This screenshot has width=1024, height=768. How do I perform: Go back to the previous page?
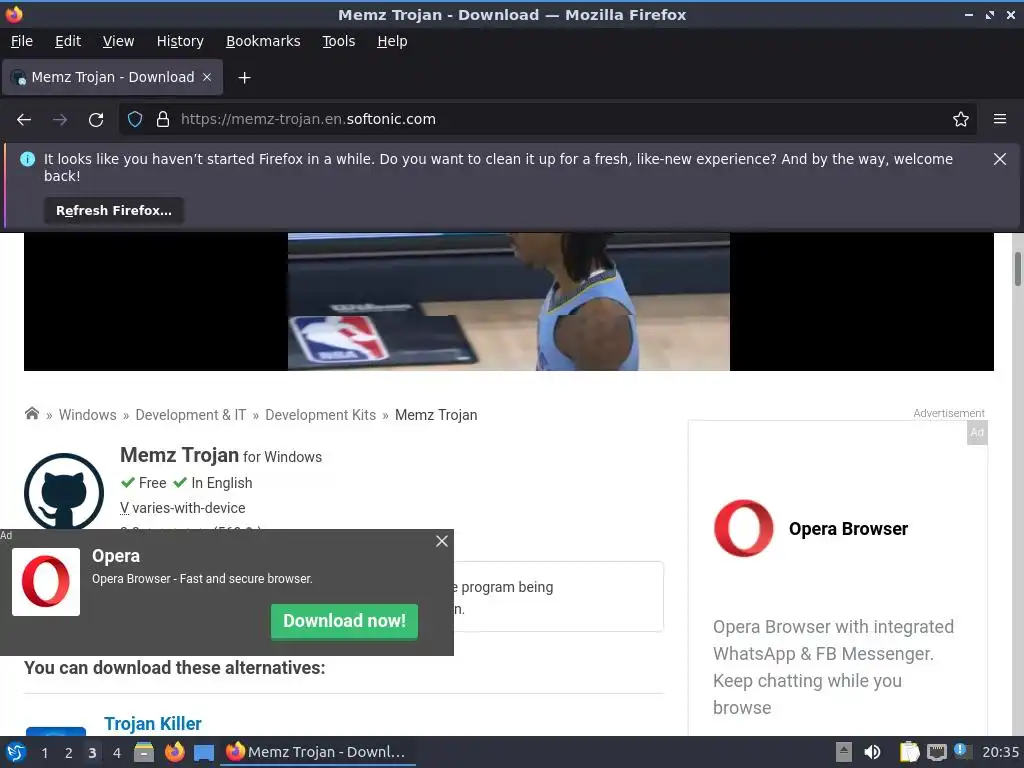pos(24,120)
